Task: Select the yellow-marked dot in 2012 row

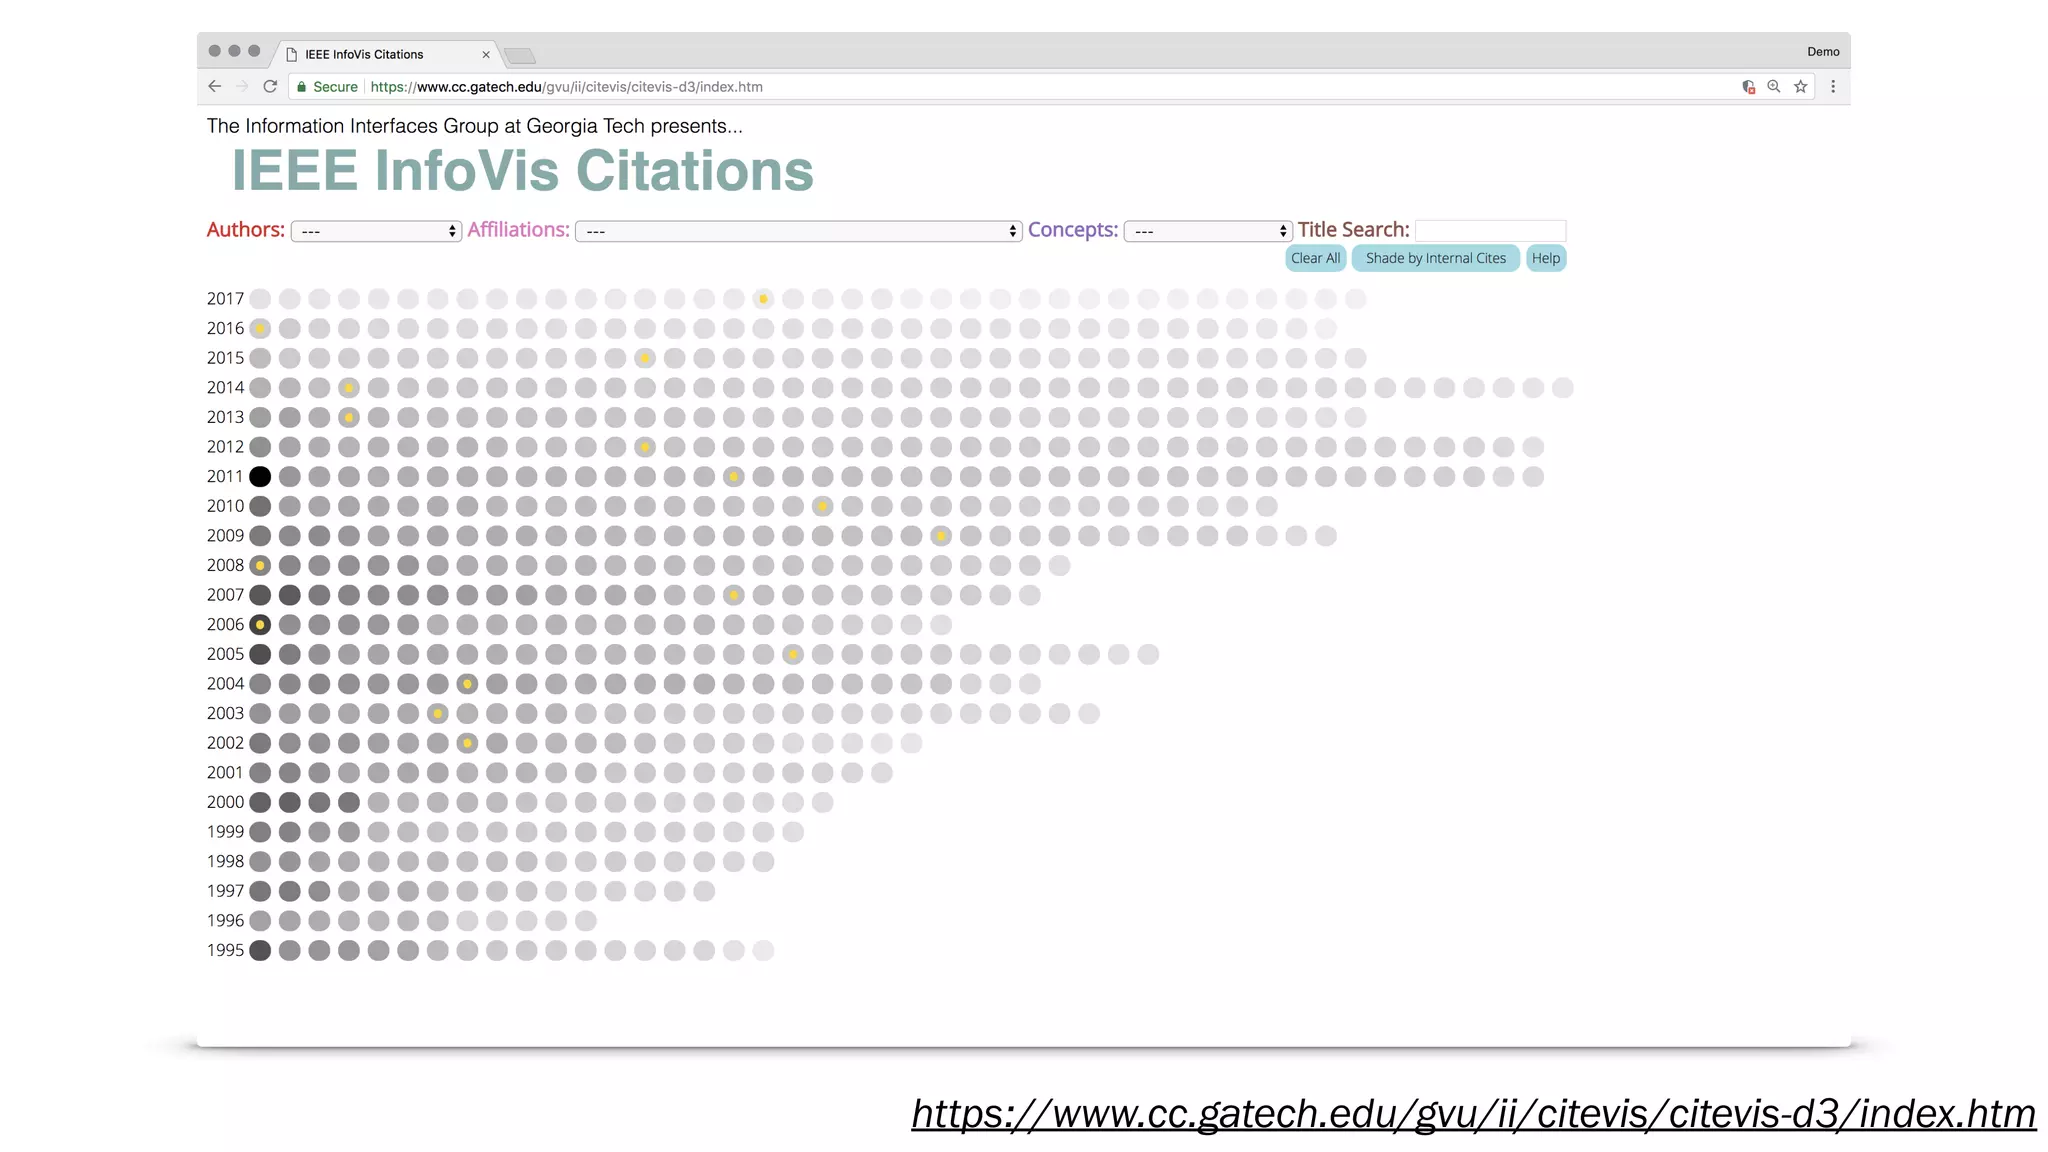Action: (x=645, y=447)
